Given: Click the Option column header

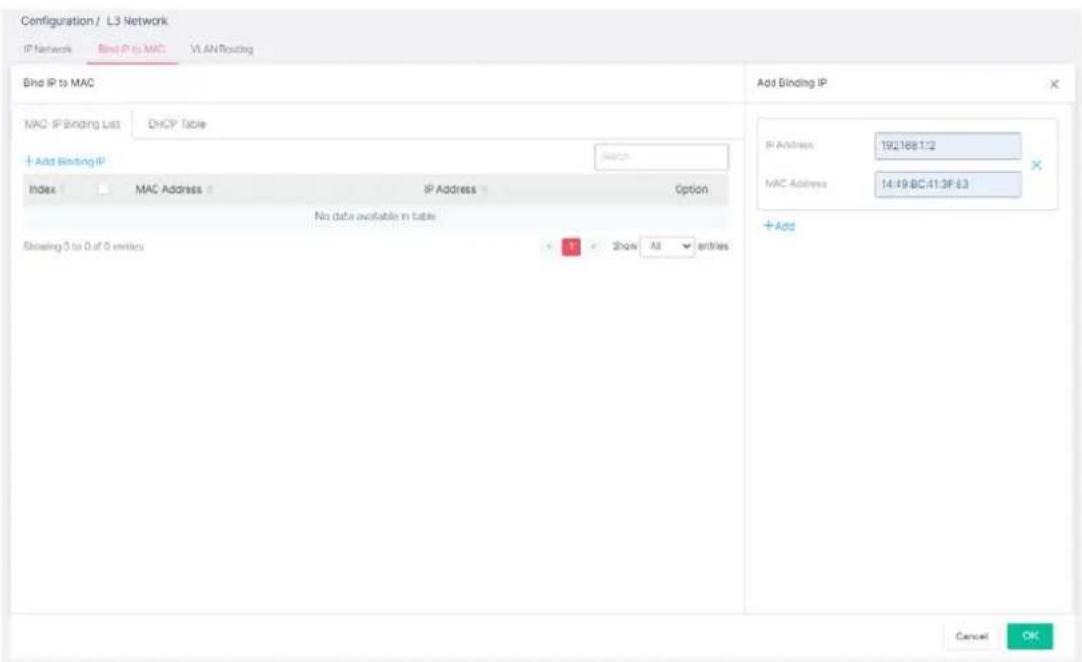Looking at the screenshot, I should point(691,189).
